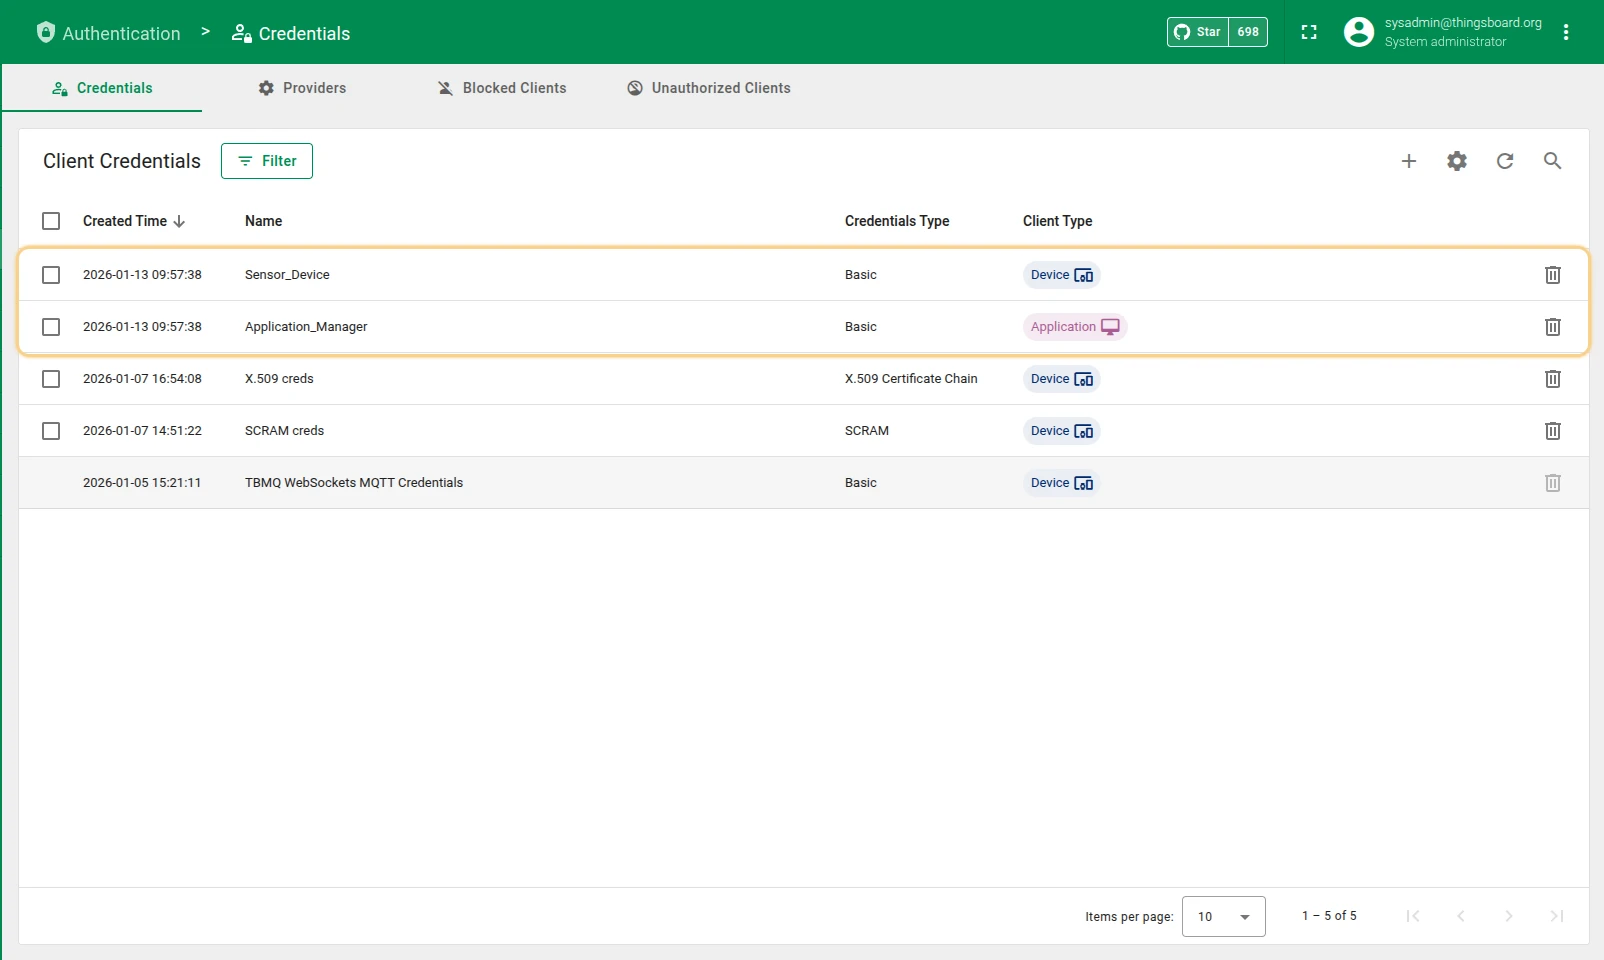Image resolution: width=1604 pixels, height=960 pixels.
Task: Open the table settings gear icon
Action: (x=1457, y=161)
